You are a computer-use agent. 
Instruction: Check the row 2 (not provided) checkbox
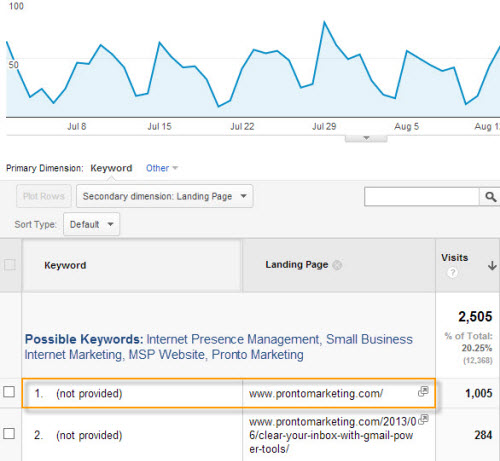coord(9,434)
